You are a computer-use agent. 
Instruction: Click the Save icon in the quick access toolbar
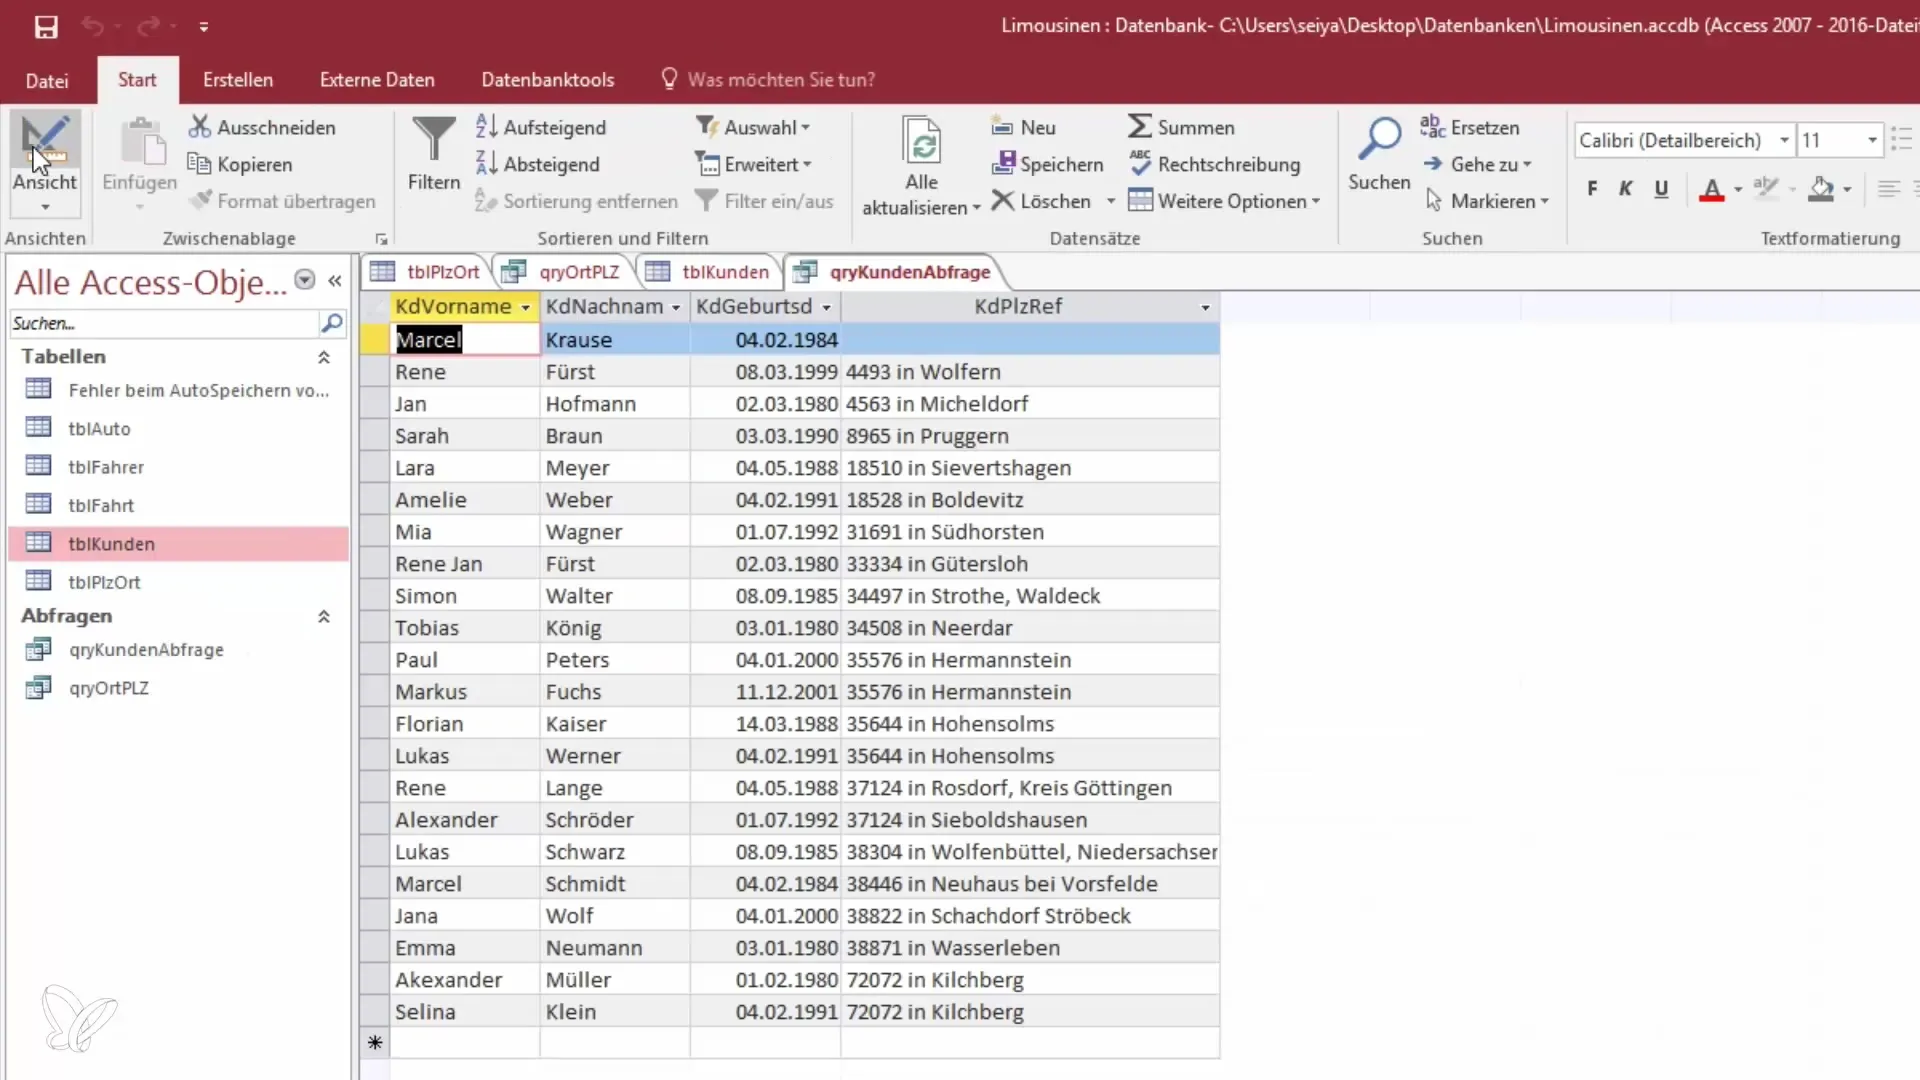46,27
